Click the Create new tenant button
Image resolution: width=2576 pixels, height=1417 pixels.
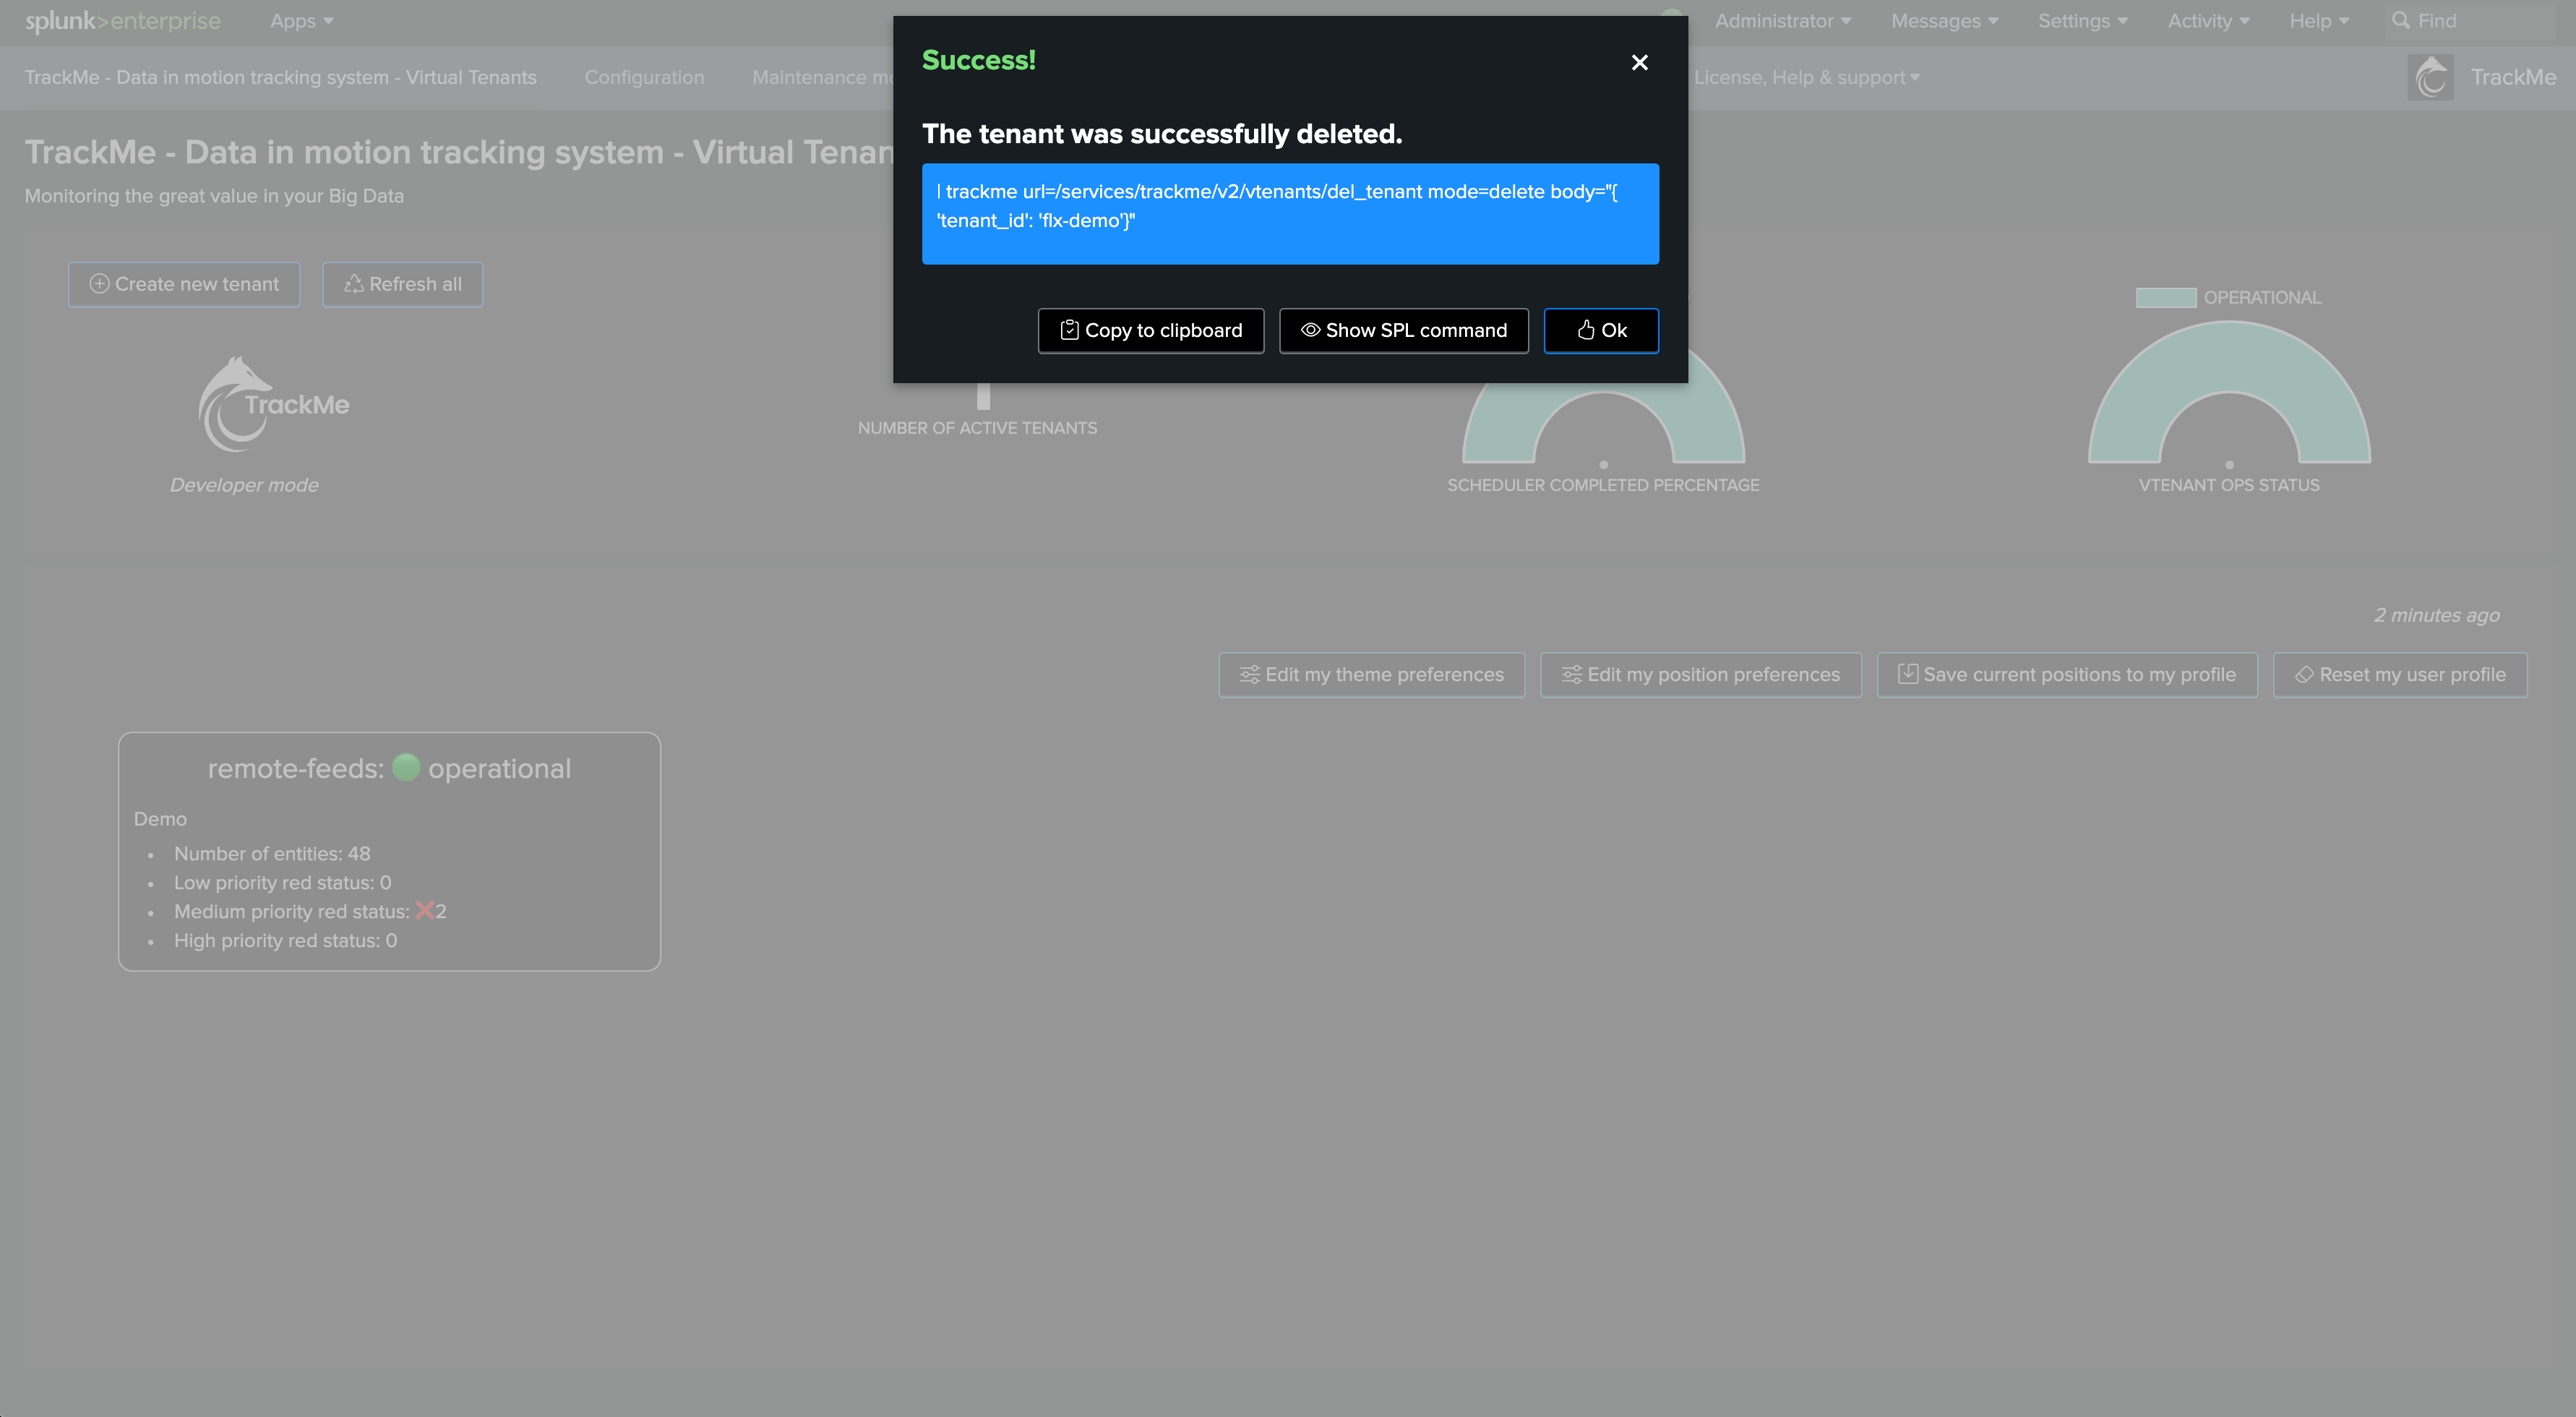point(184,284)
